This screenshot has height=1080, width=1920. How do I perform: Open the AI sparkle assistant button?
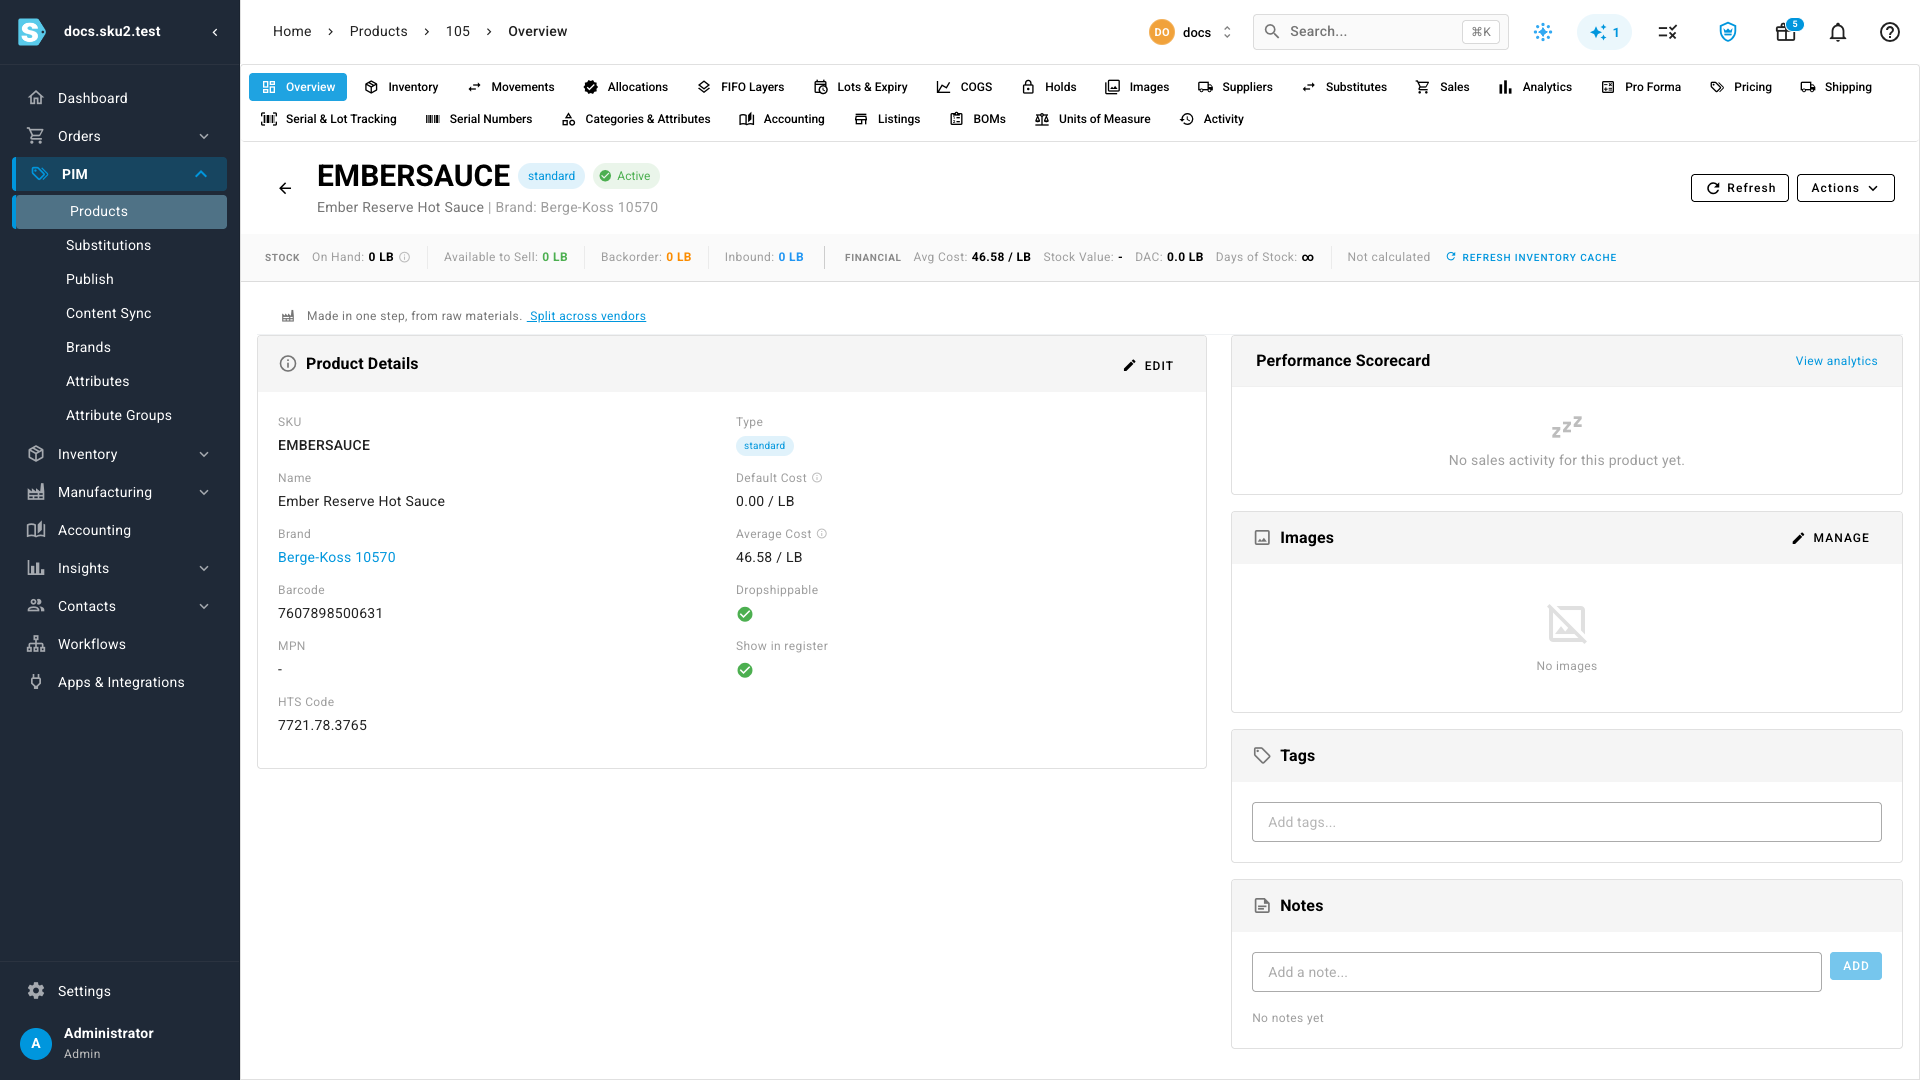pyautogui.click(x=1604, y=32)
